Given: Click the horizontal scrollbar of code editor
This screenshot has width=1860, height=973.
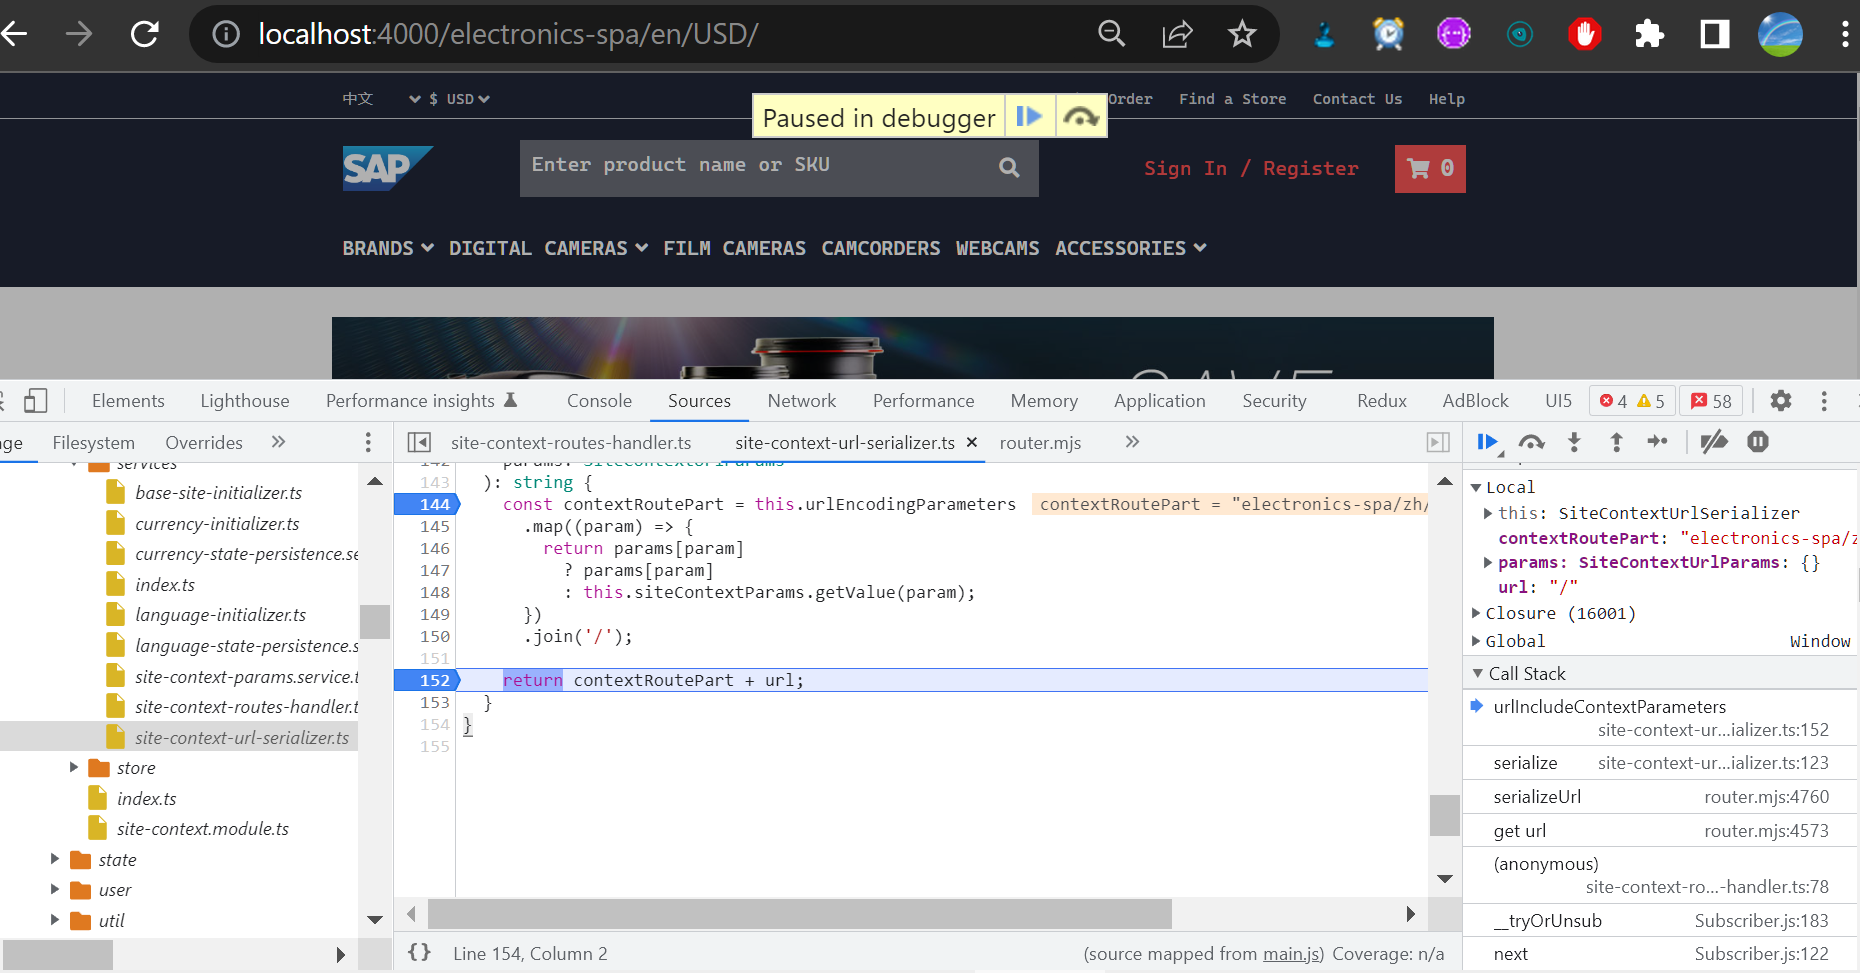Looking at the screenshot, I should click(x=800, y=913).
